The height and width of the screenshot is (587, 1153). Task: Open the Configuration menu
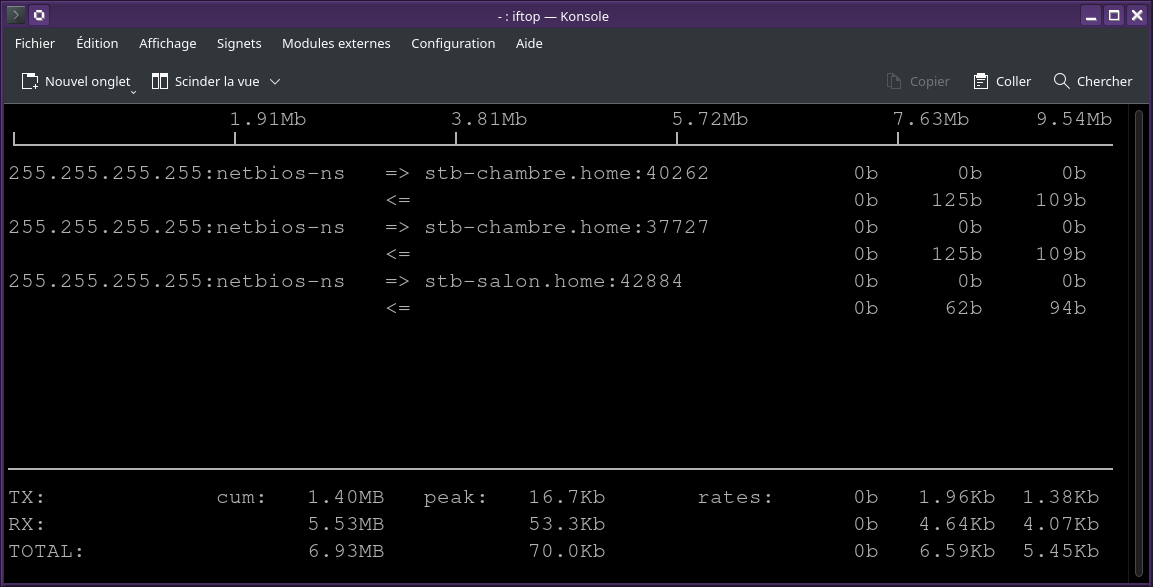[x=453, y=43]
